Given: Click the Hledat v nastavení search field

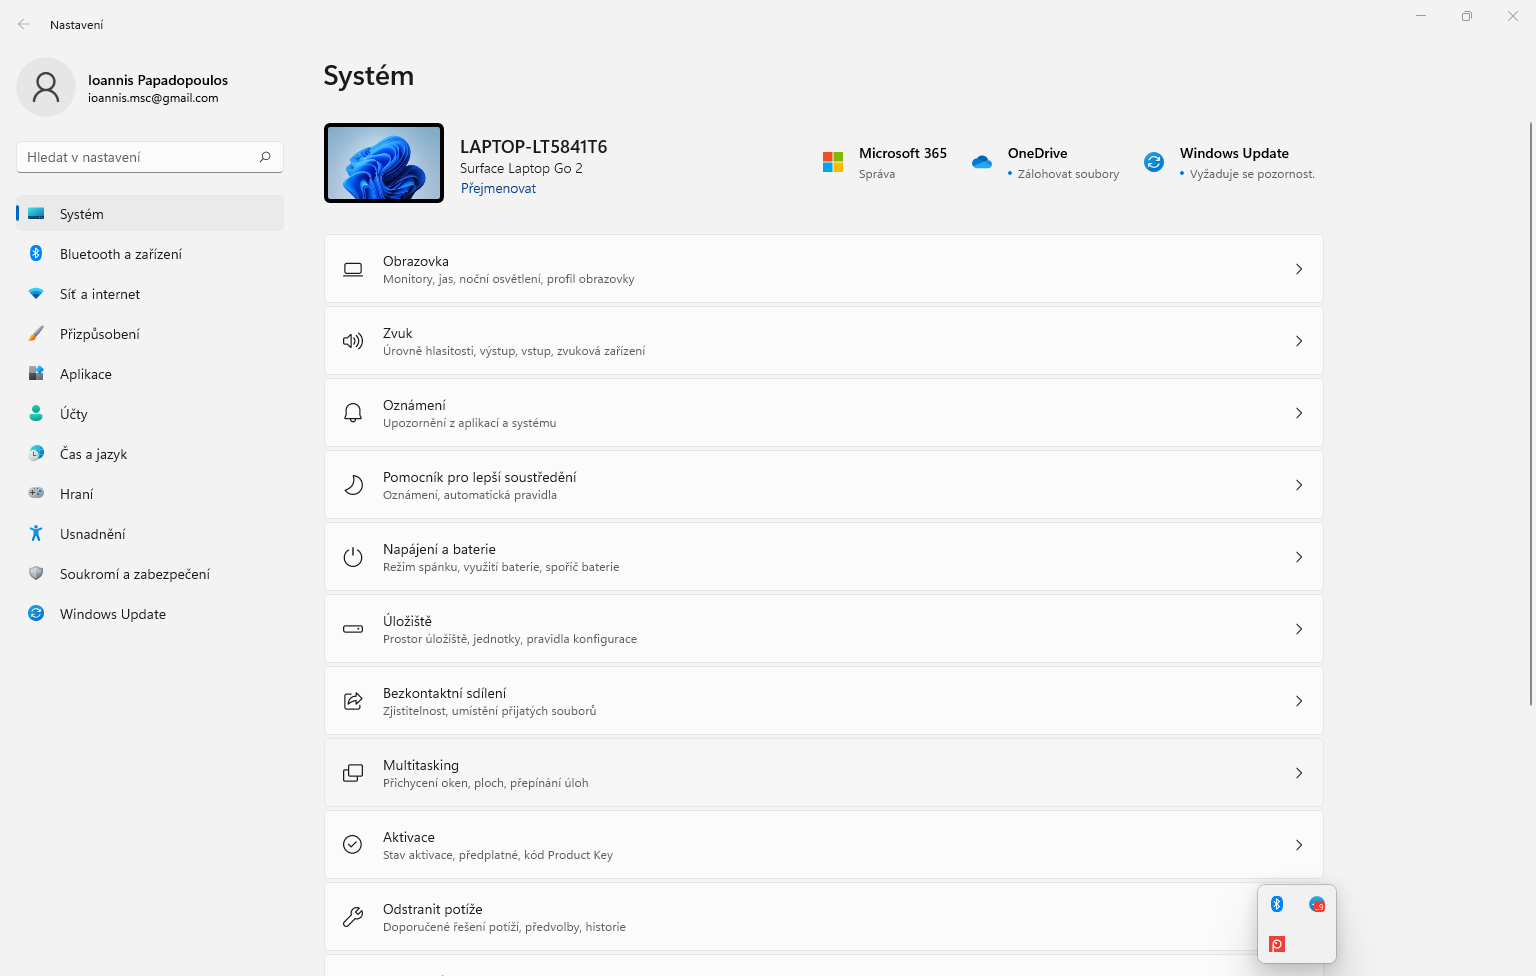Looking at the screenshot, I should click(138, 157).
